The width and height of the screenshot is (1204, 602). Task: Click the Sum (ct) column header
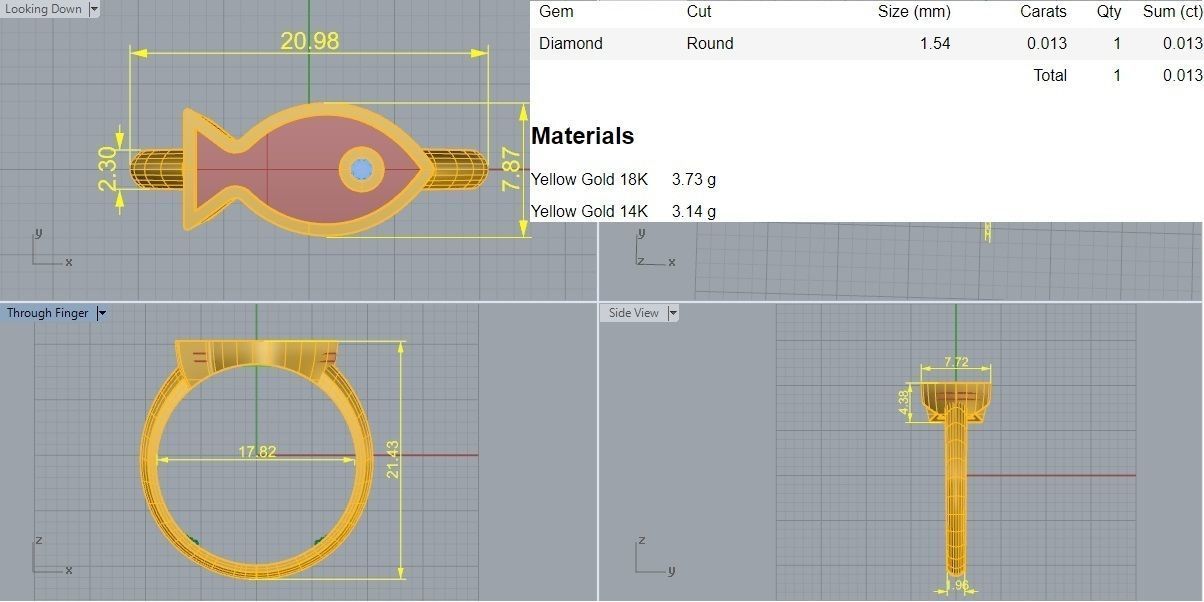point(1172,12)
